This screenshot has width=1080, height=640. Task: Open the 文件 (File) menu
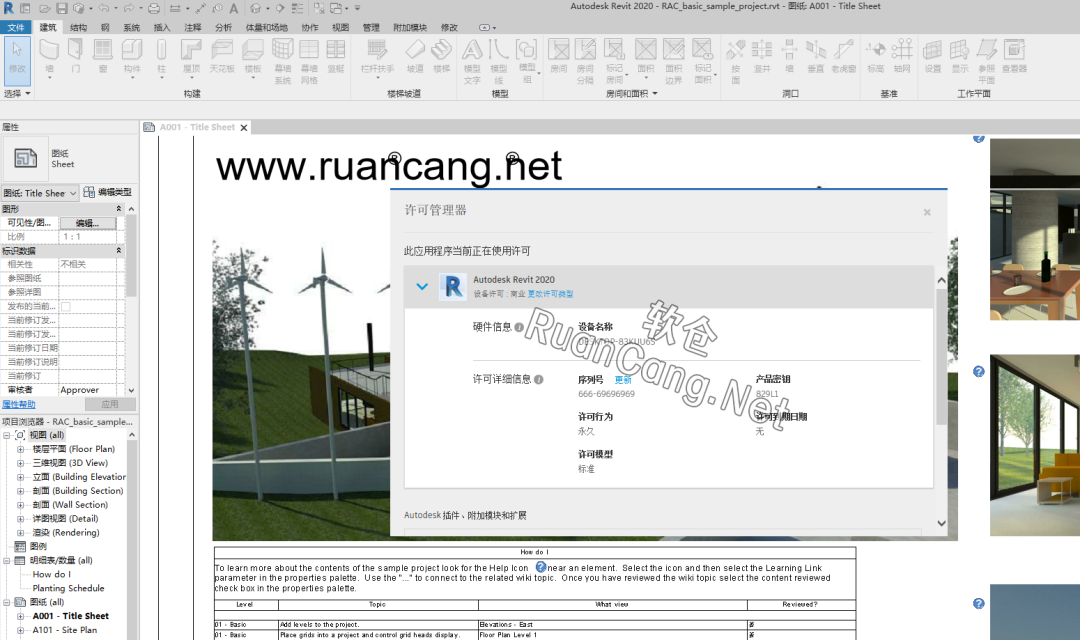click(16, 27)
